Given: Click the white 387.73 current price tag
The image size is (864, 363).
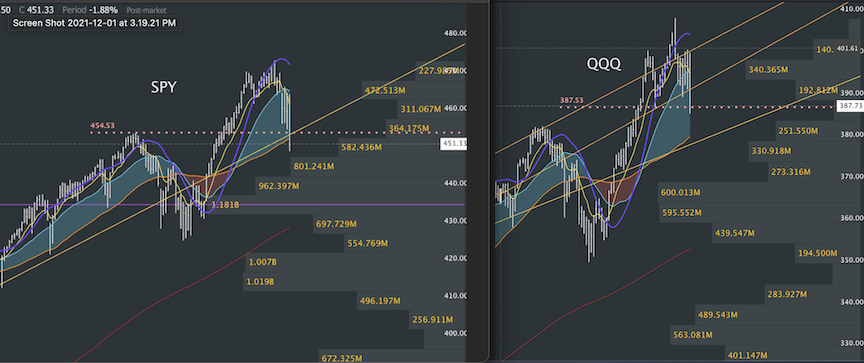Looking at the screenshot, I should 850,106.
